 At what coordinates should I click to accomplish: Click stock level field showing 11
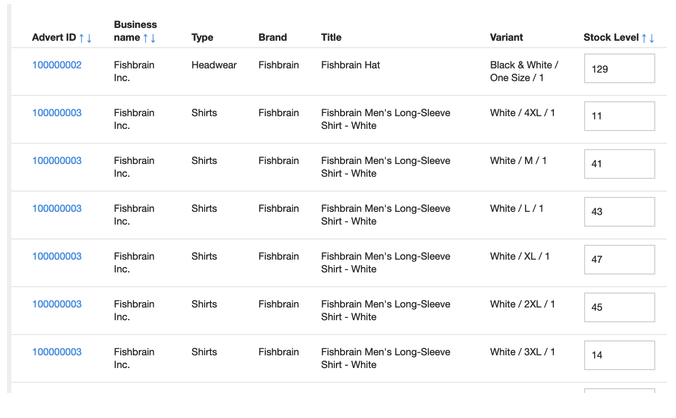619,116
